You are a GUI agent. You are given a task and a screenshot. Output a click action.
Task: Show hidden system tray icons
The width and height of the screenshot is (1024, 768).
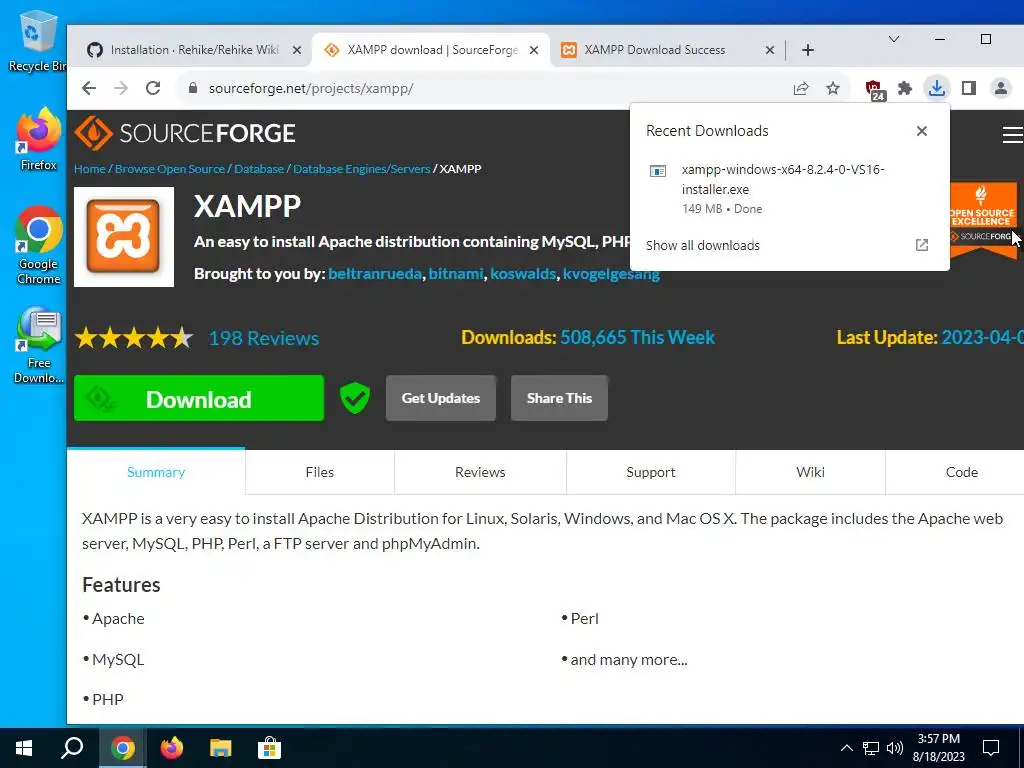(846, 748)
